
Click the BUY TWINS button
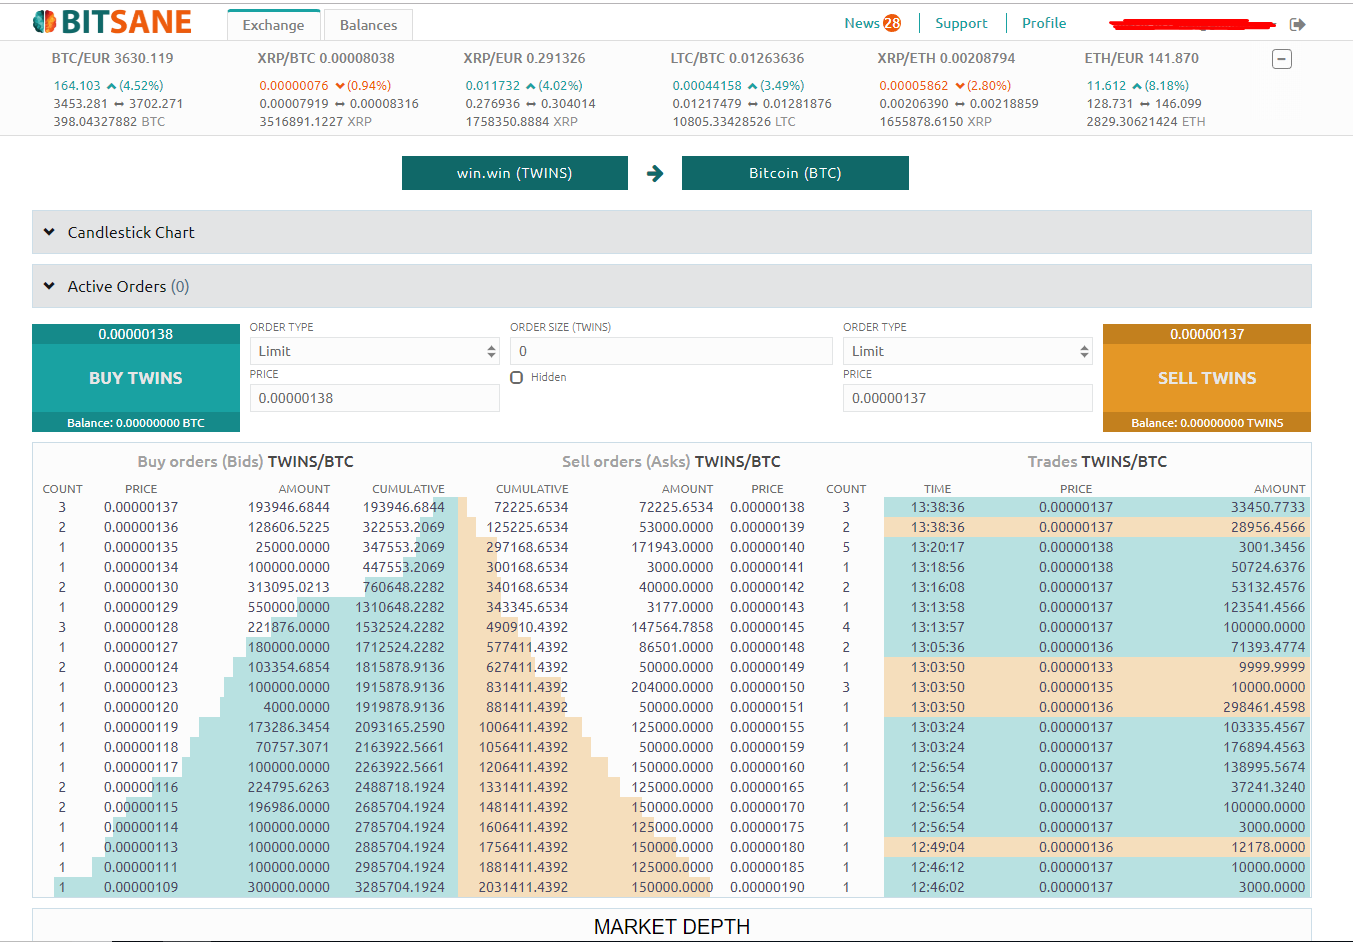135,377
